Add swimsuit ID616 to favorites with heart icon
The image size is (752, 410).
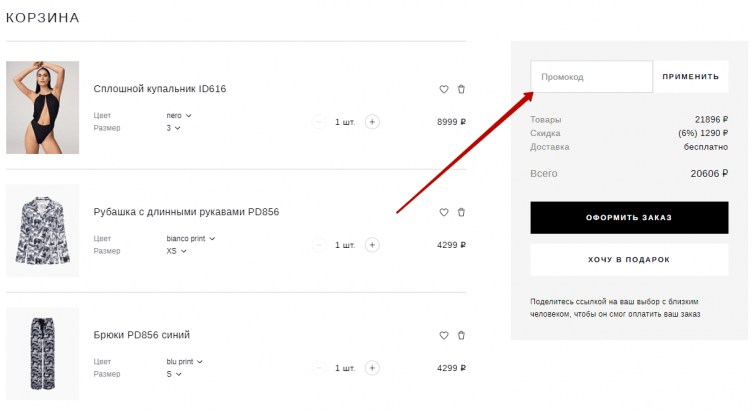point(444,89)
